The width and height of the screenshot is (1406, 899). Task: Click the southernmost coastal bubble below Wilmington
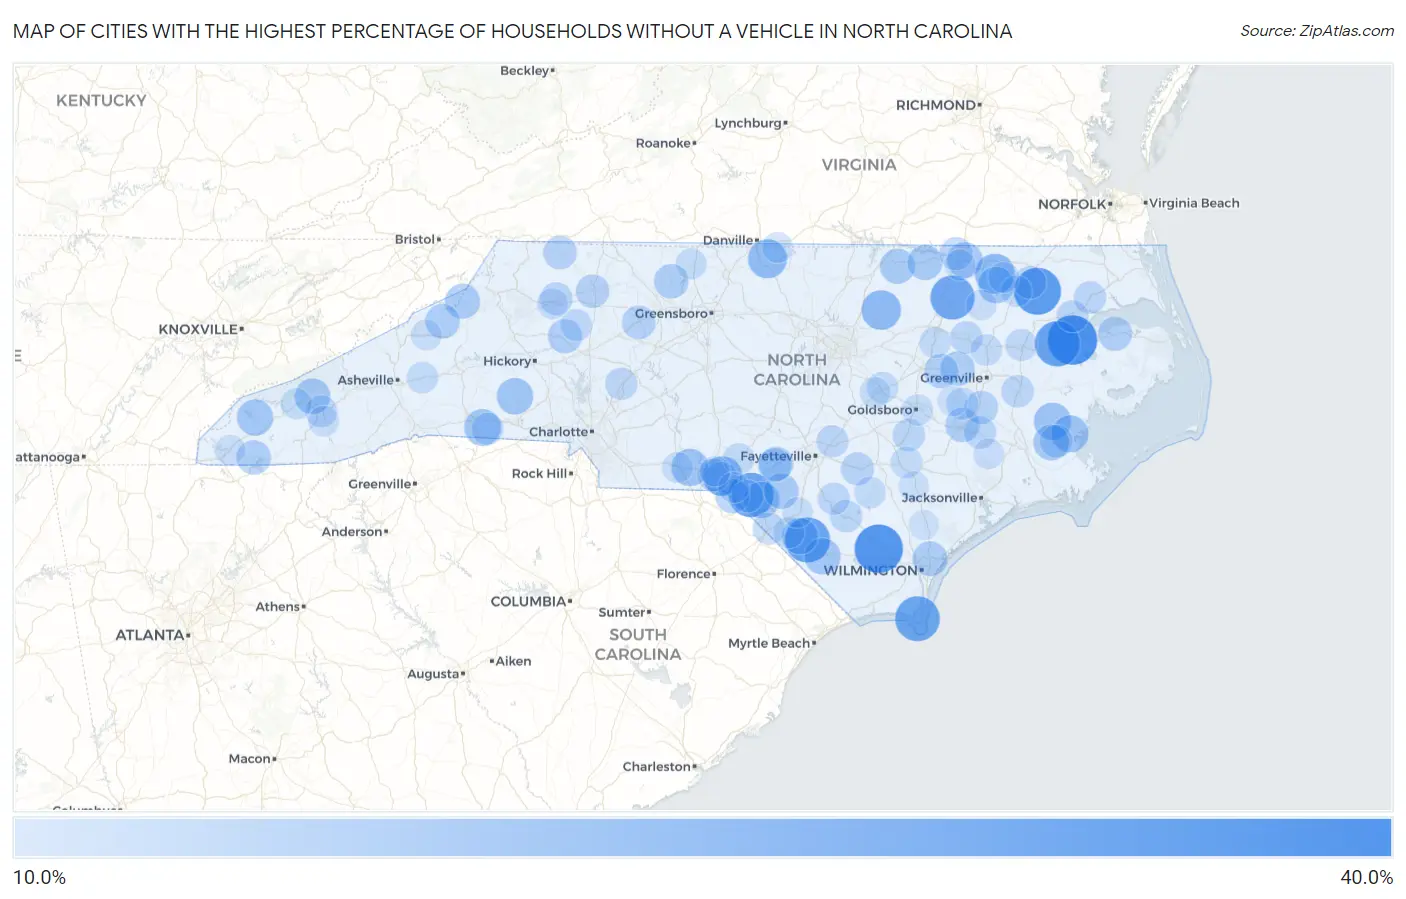(917, 618)
